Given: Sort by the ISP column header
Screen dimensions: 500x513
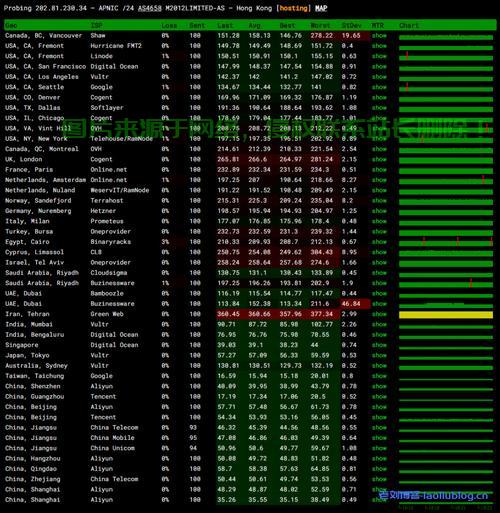Looking at the screenshot, I should tap(96, 25).
